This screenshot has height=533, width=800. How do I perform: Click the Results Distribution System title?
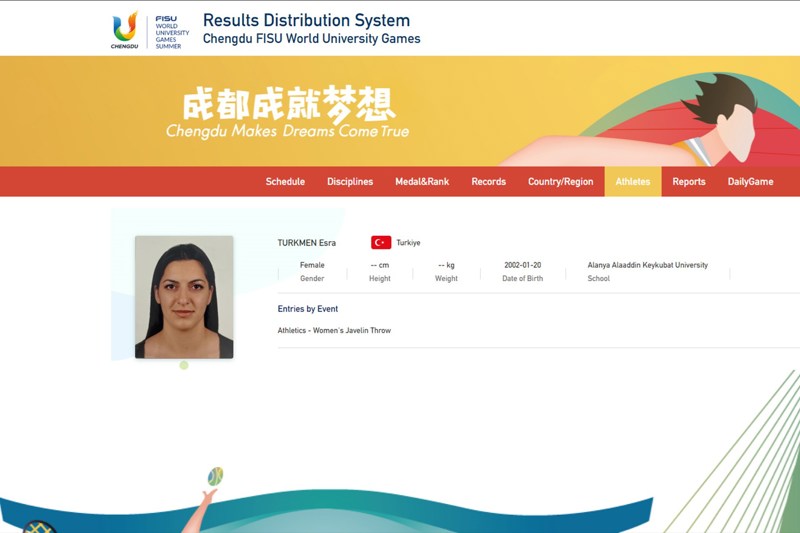(x=306, y=20)
